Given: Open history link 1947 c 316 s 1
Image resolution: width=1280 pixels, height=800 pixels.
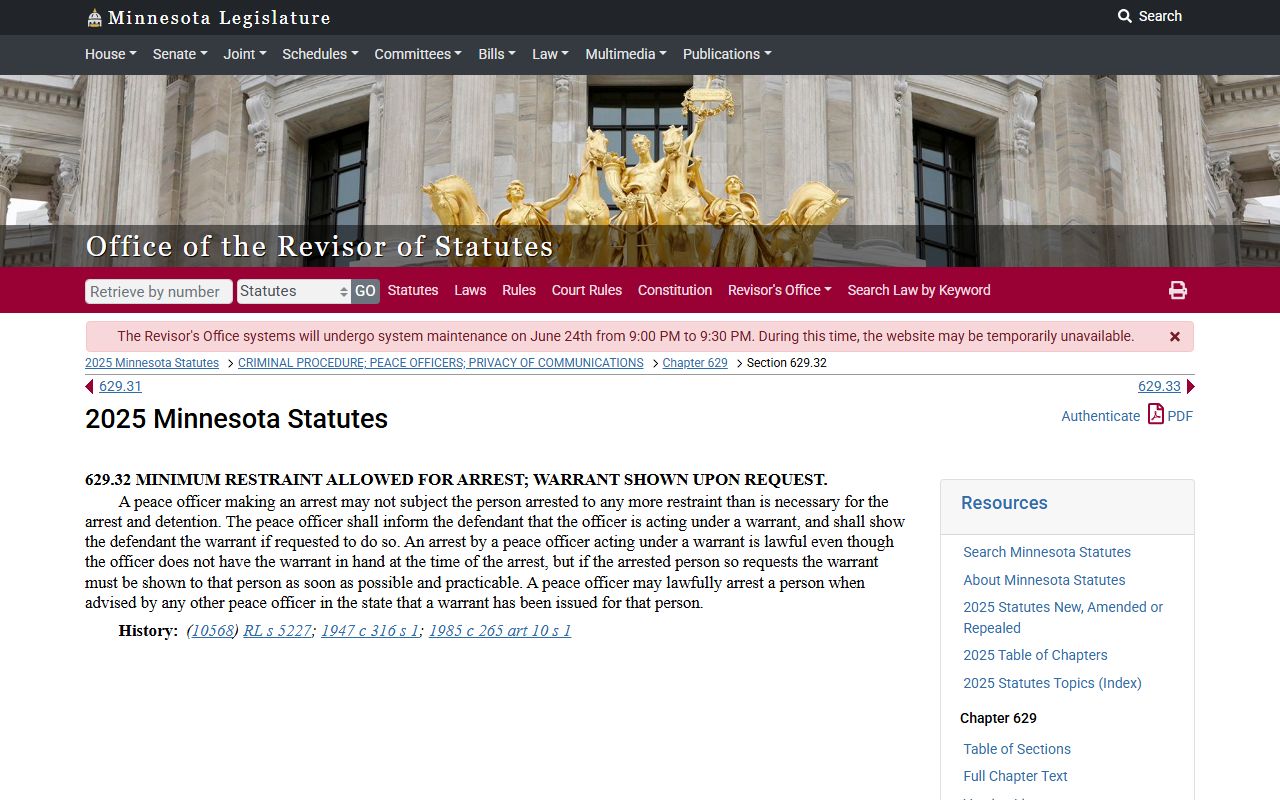Looking at the screenshot, I should pyautogui.click(x=369, y=630).
